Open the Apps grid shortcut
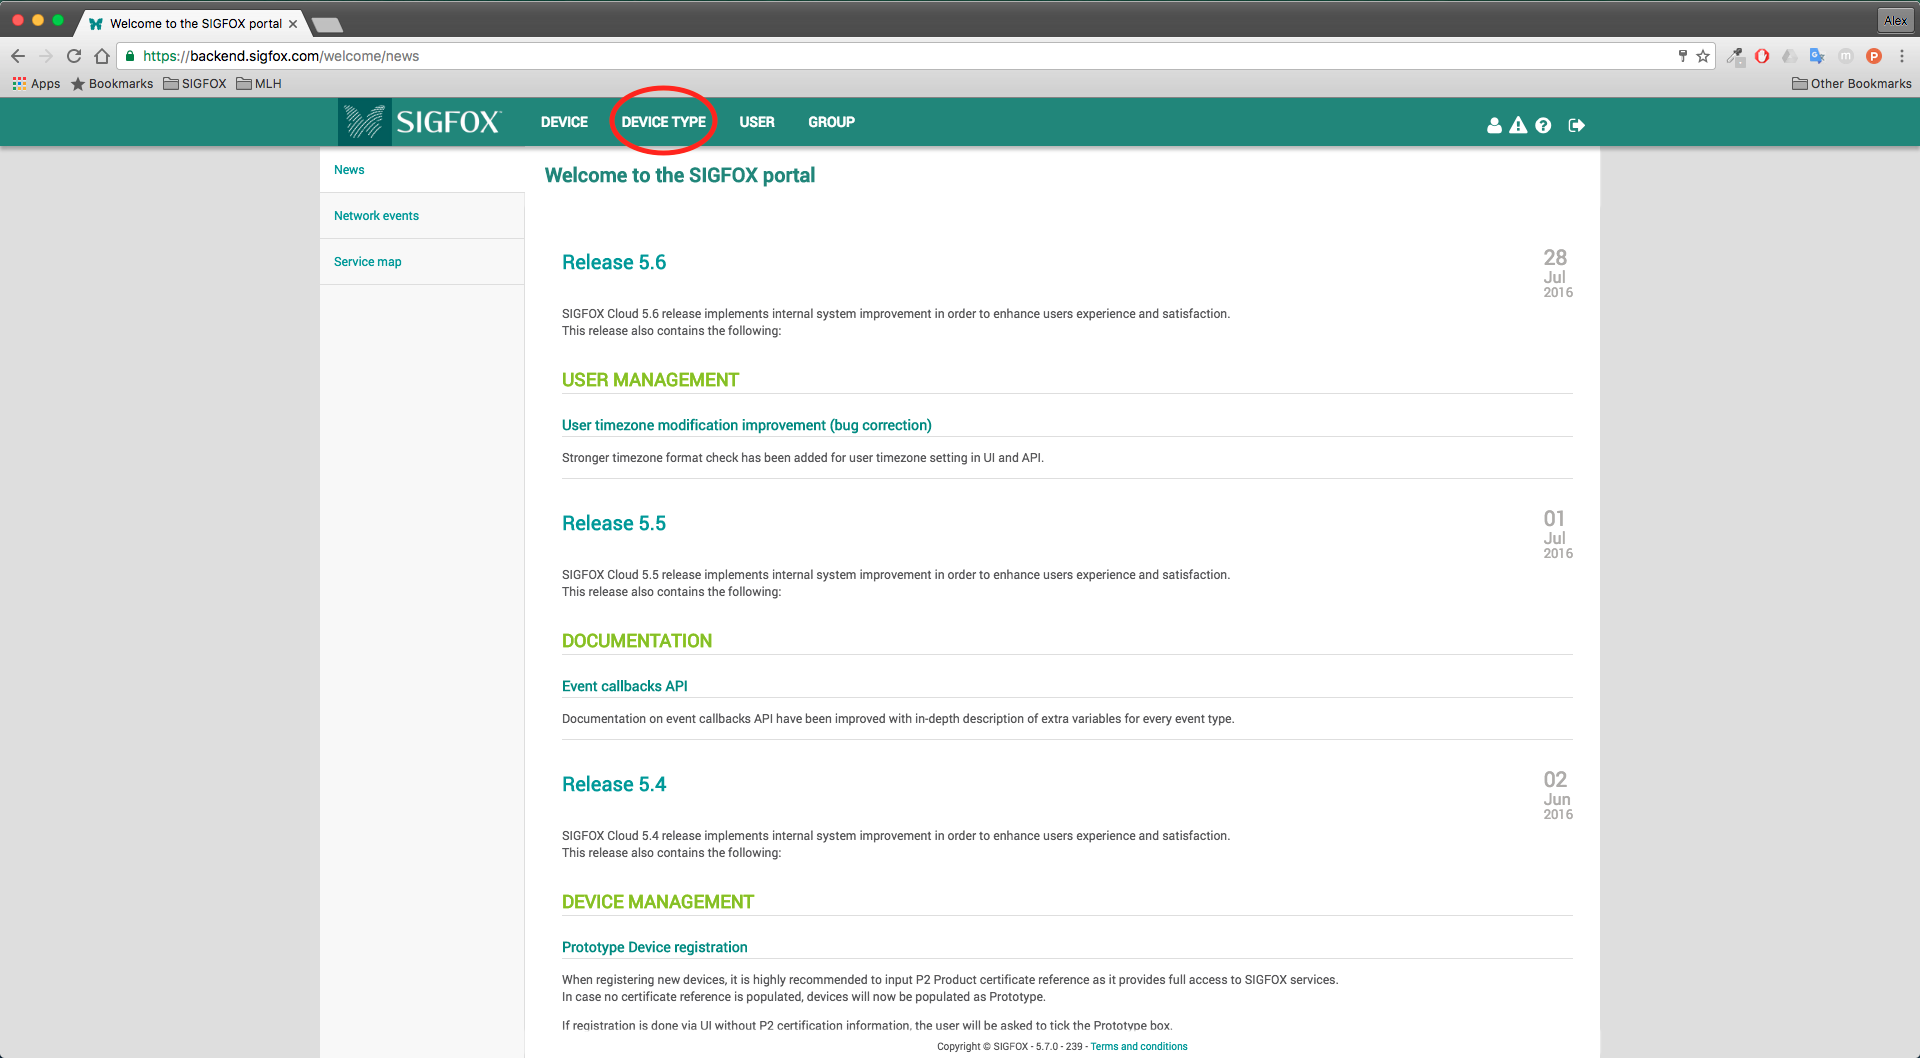 coord(36,84)
